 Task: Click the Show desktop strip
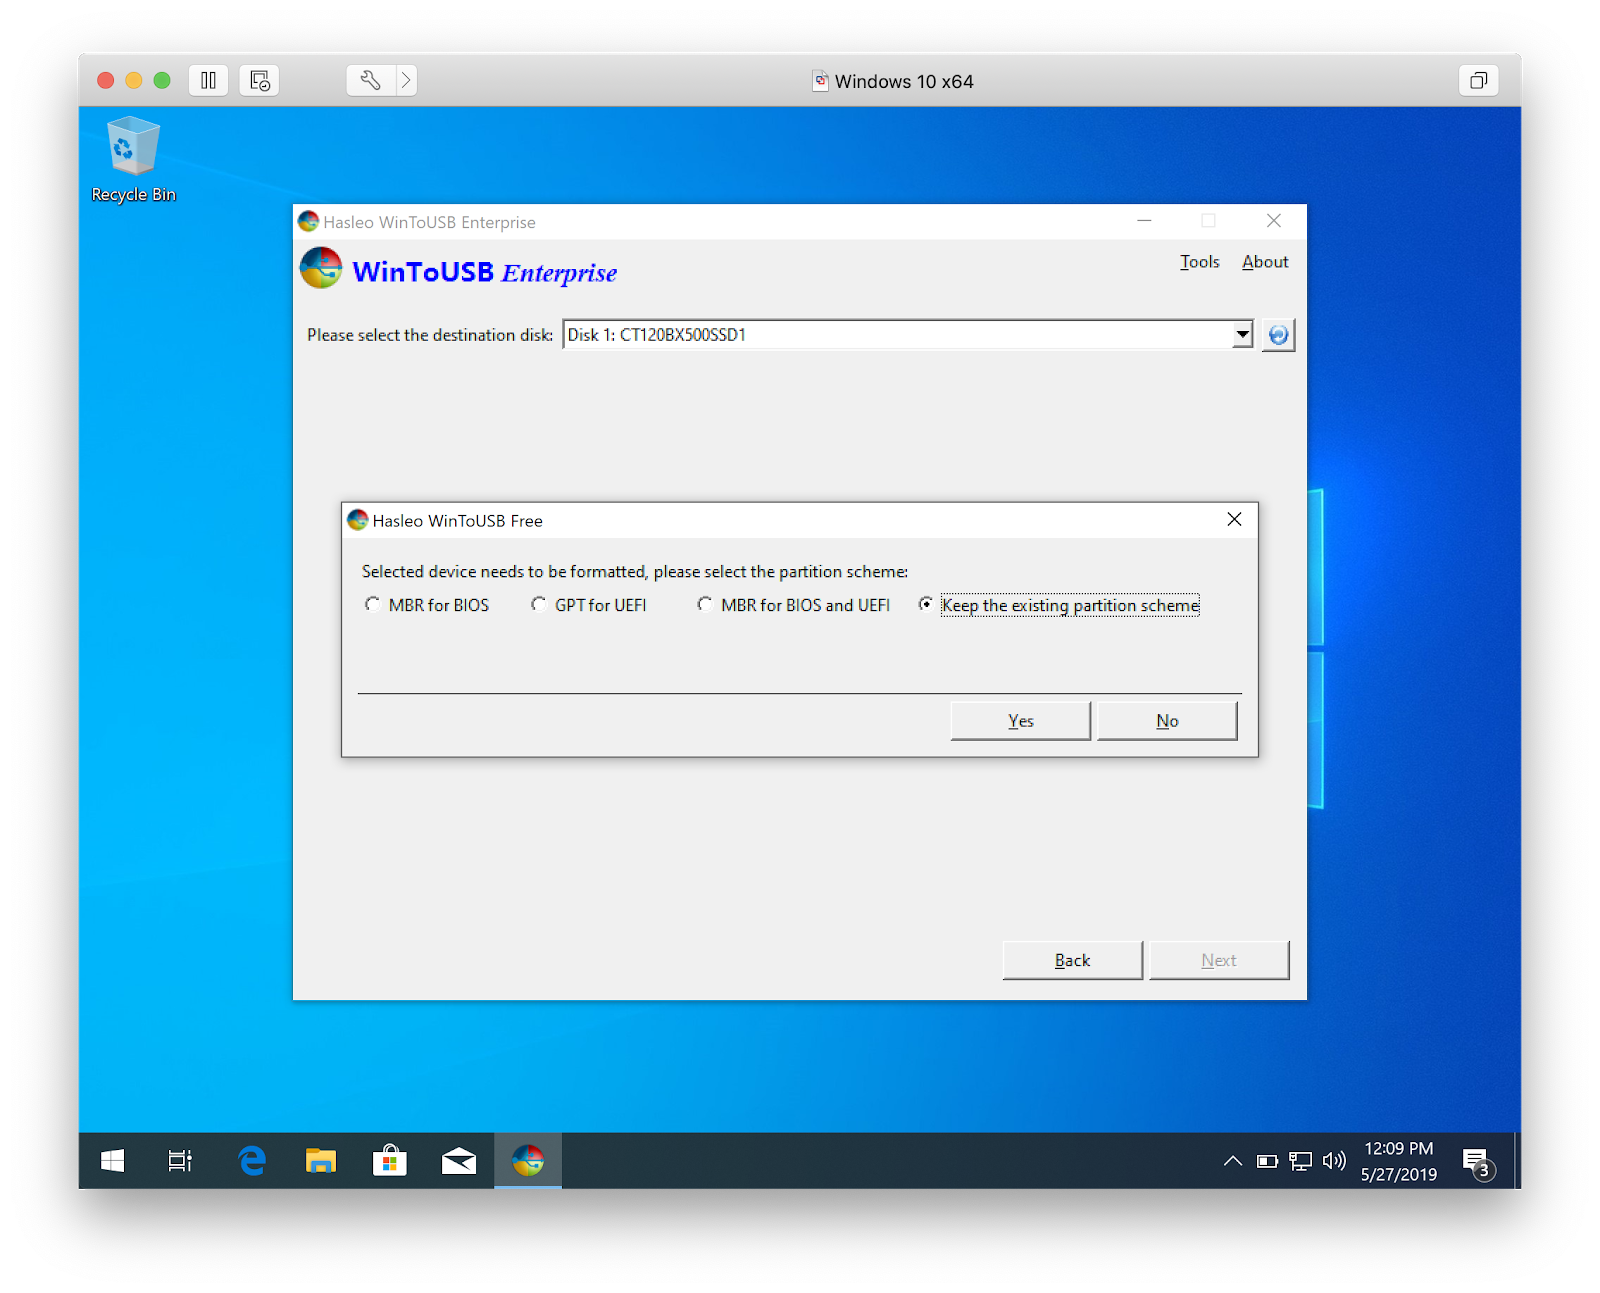click(x=1518, y=1161)
